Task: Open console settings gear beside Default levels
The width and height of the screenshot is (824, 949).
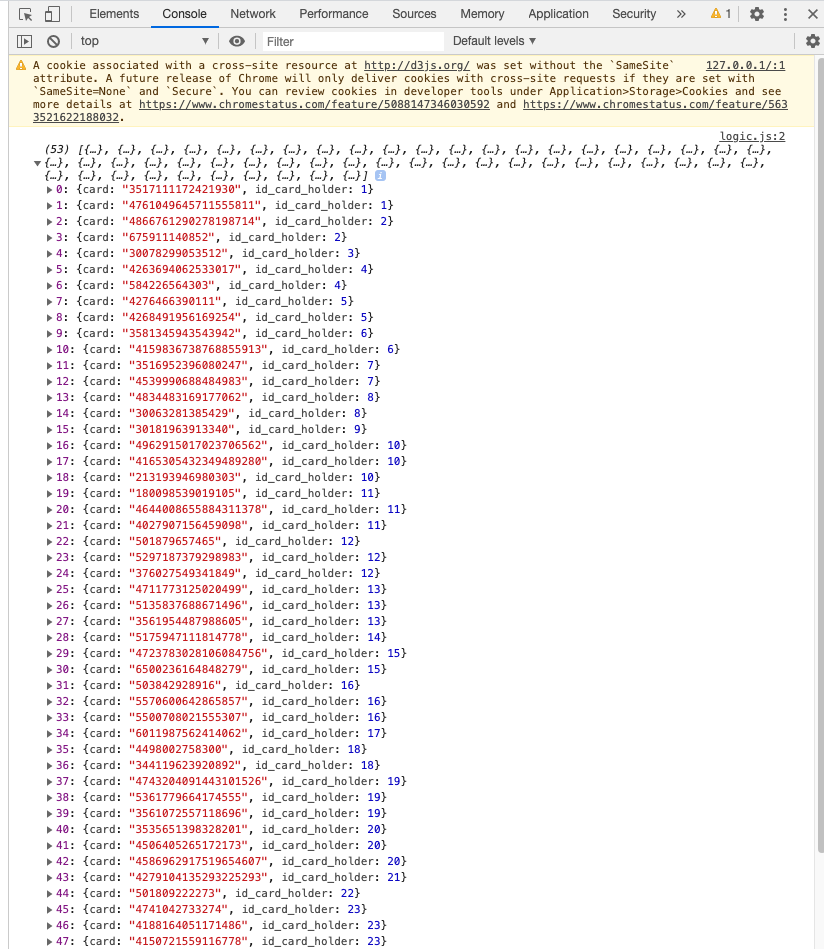Action: tap(812, 41)
